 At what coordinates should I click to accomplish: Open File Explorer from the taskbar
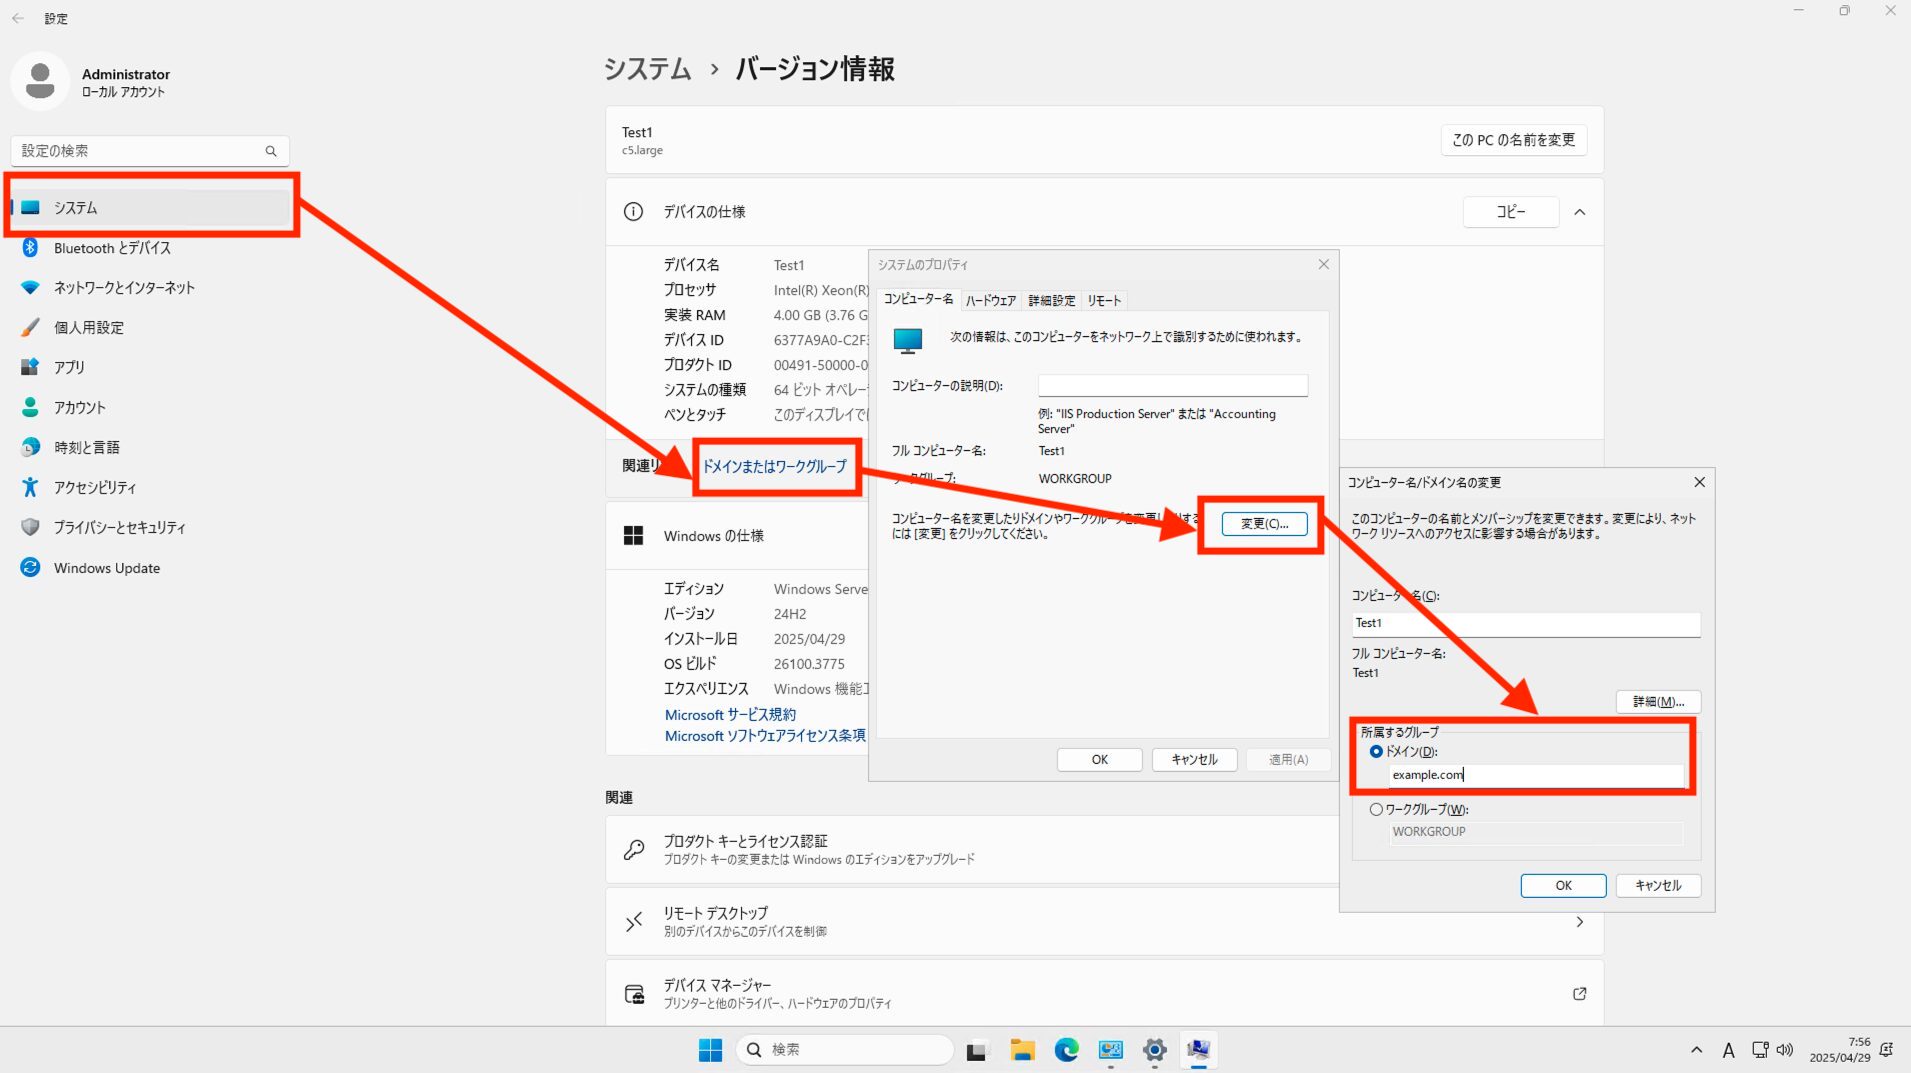[1022, 1049]
